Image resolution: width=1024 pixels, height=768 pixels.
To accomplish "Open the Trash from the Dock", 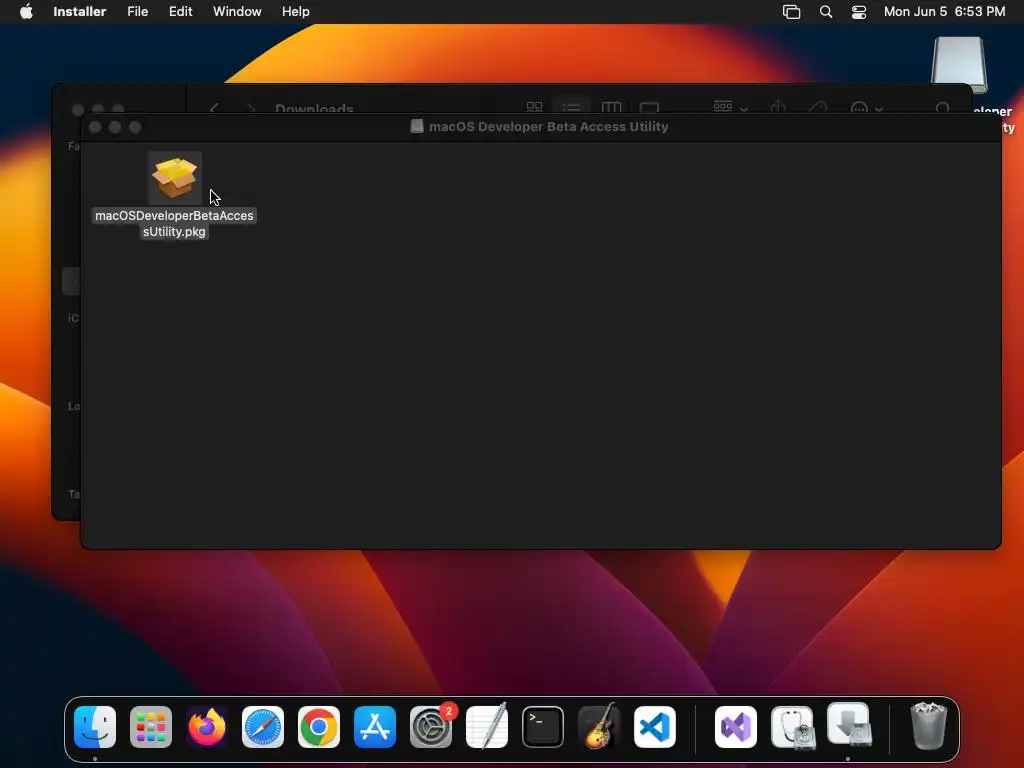I will point(928,726).
